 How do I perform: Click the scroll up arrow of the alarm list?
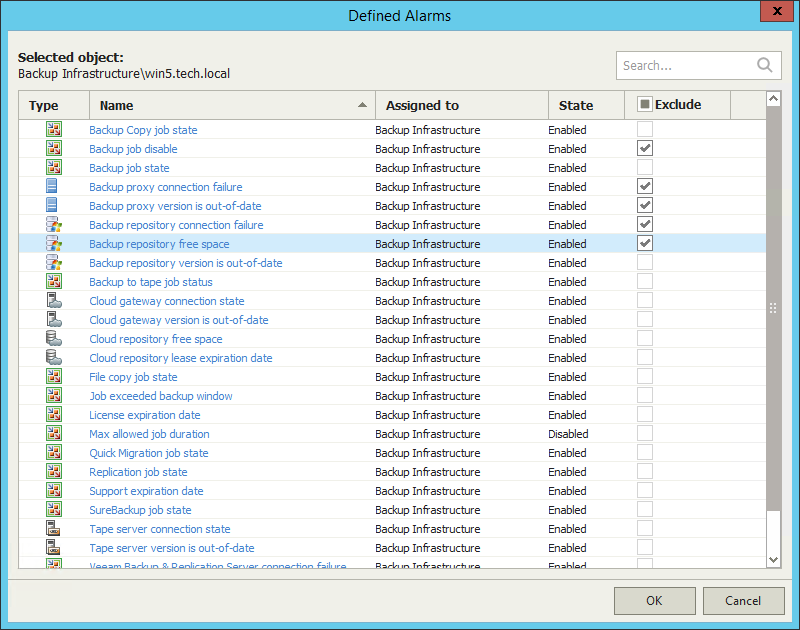(773, 99)
